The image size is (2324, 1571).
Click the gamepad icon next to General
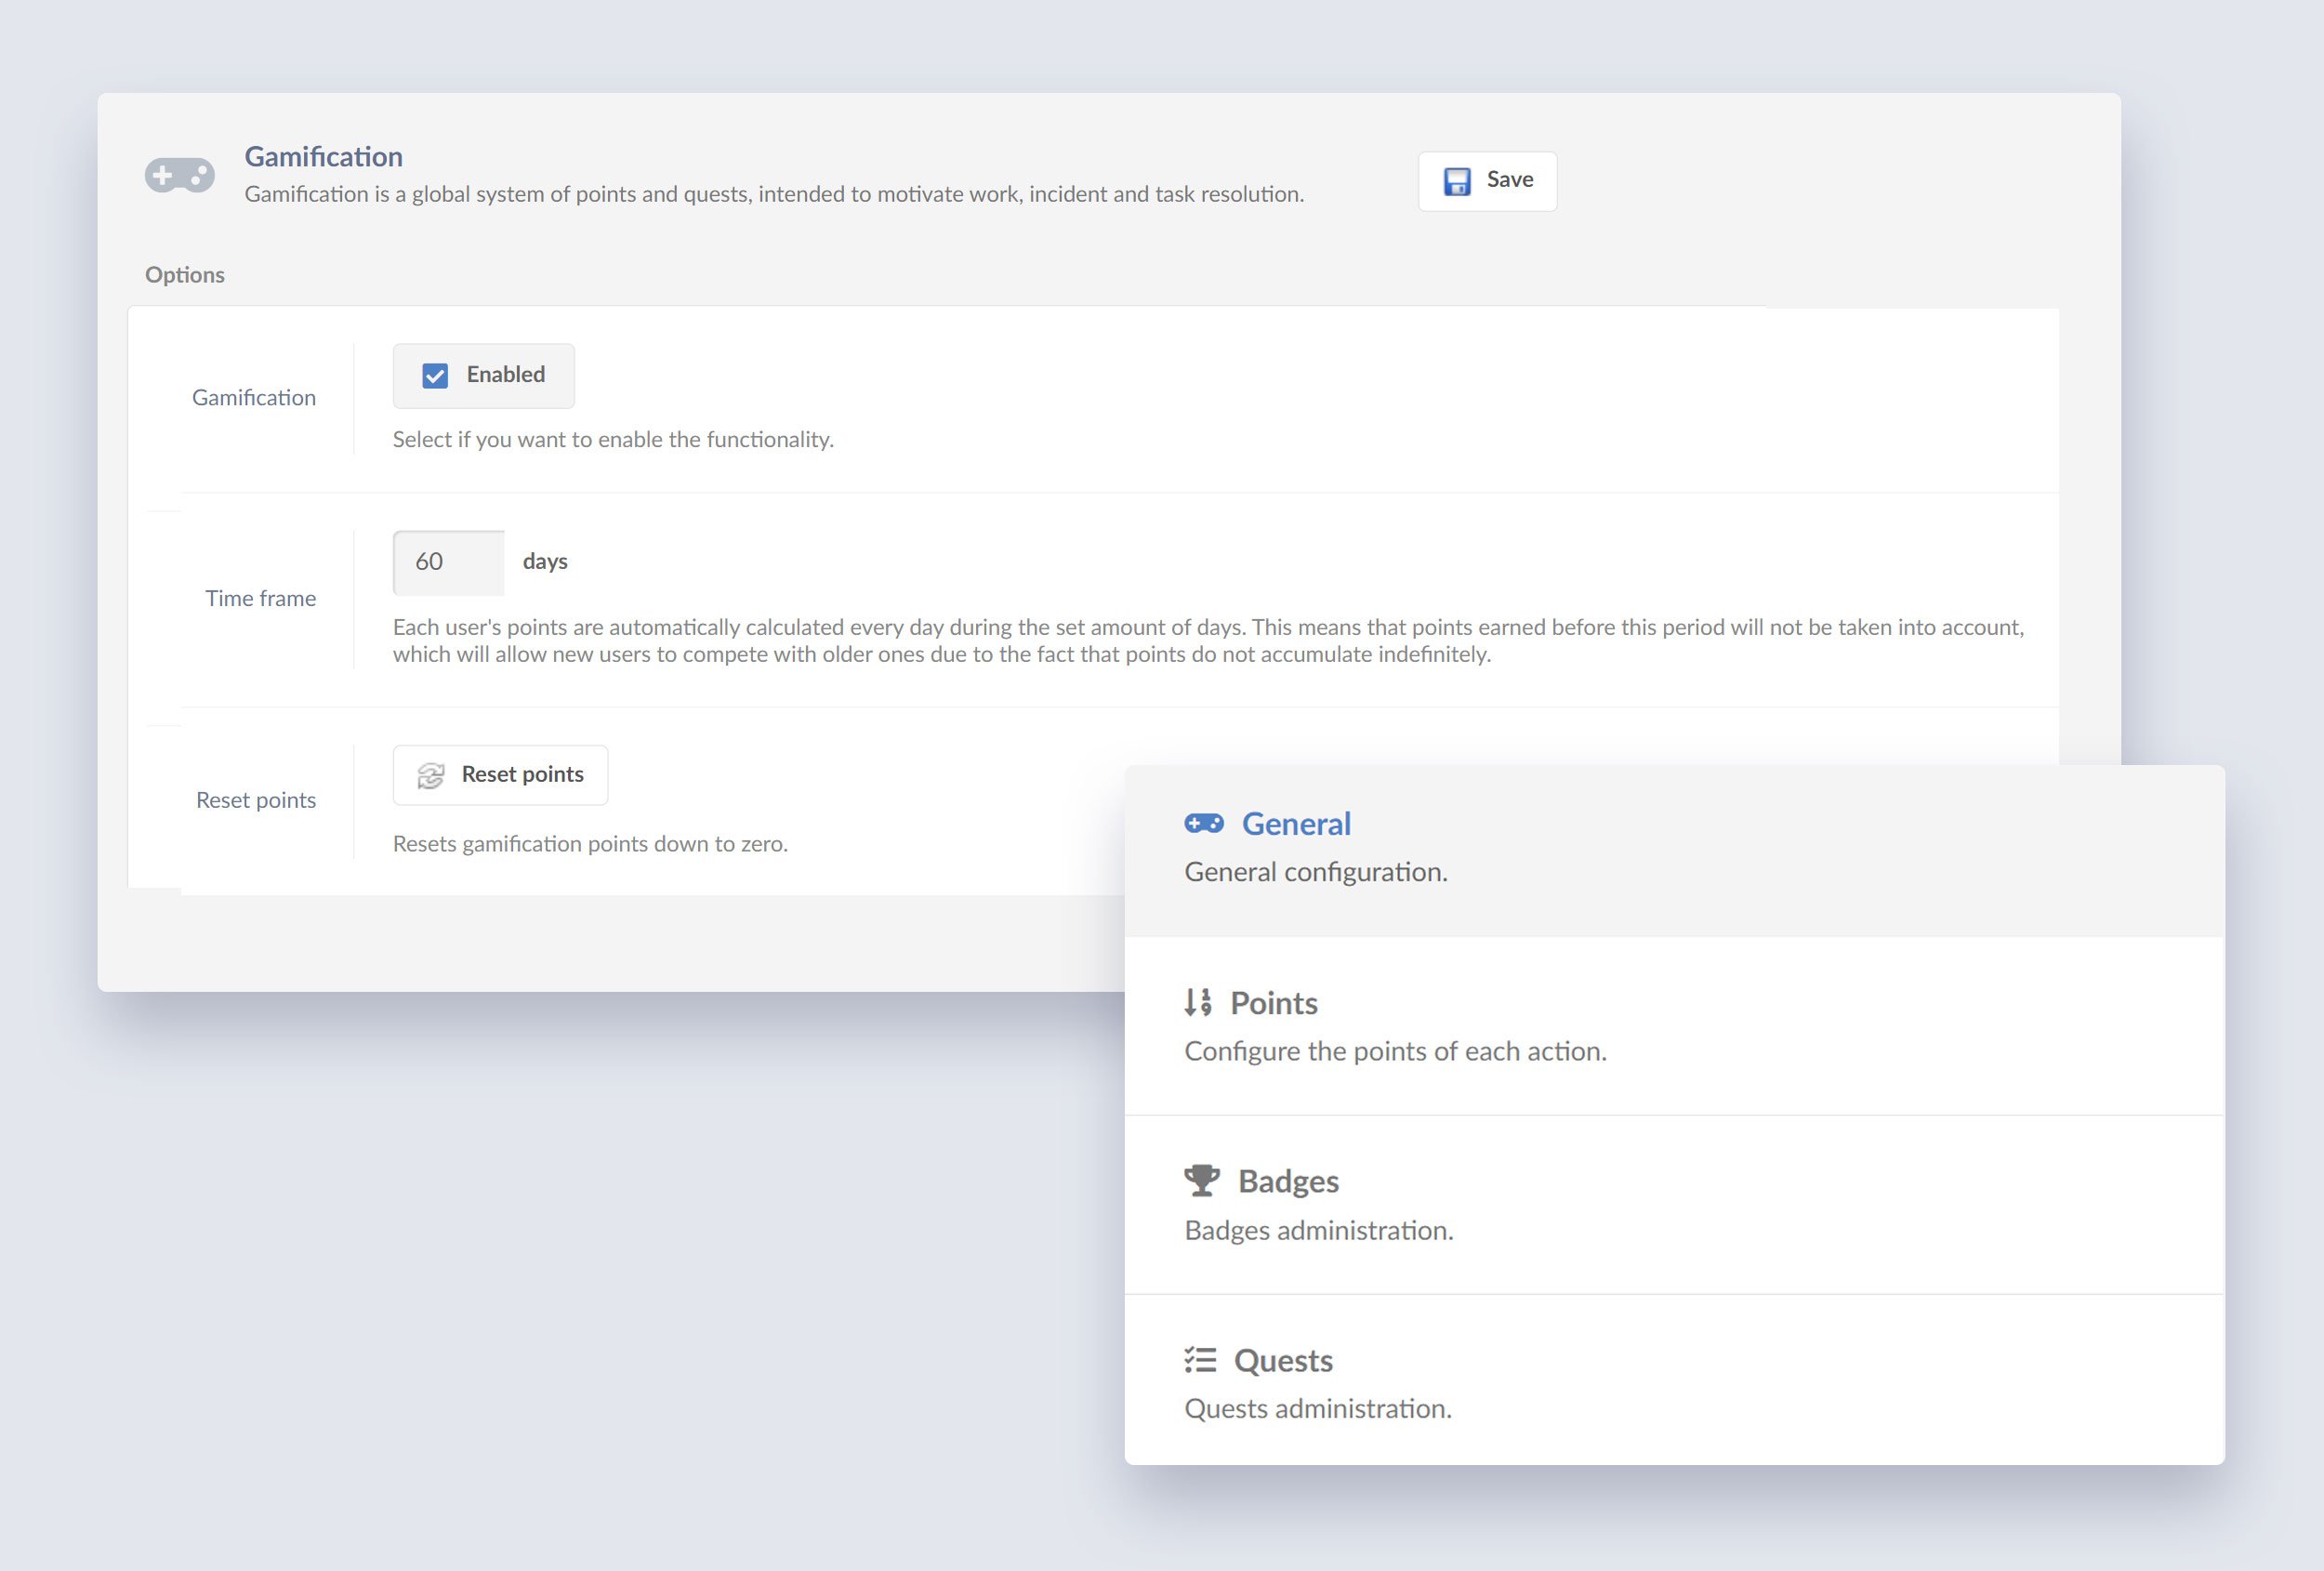[x=1203, y=823]
